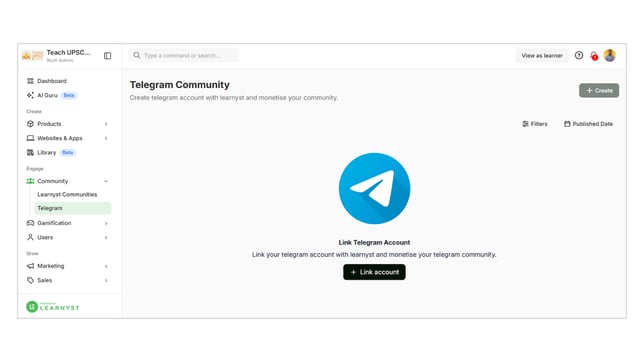Click the Create button

[599, 90]
